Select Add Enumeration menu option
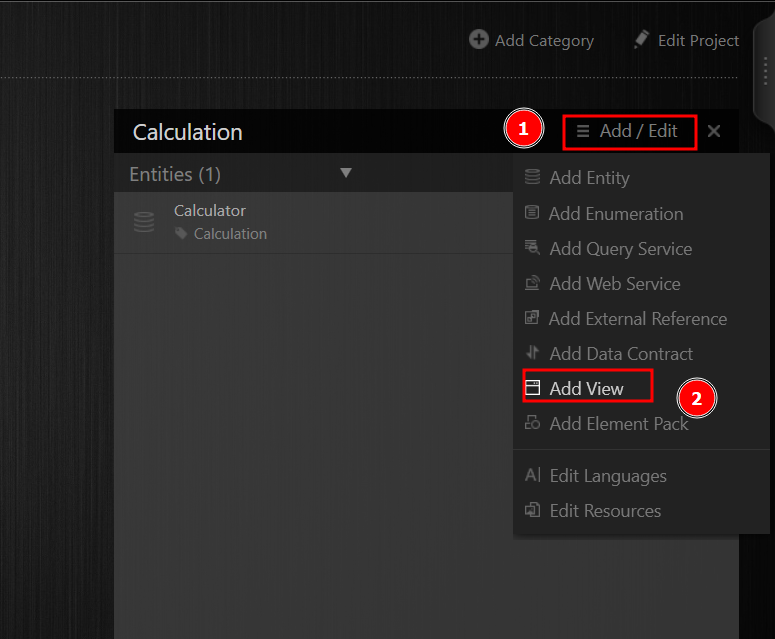The width and height of the screenshot is (775, 639). tap(615, 213)
